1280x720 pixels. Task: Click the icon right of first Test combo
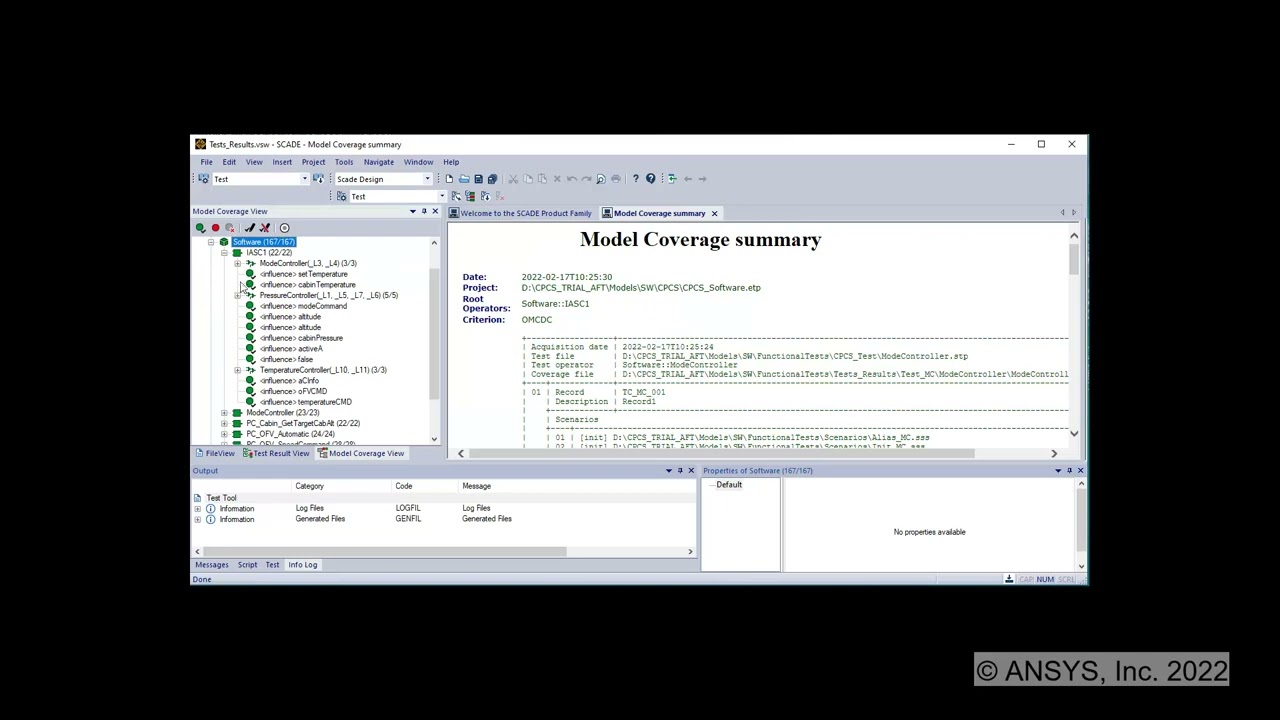click(x=318, y=179)
